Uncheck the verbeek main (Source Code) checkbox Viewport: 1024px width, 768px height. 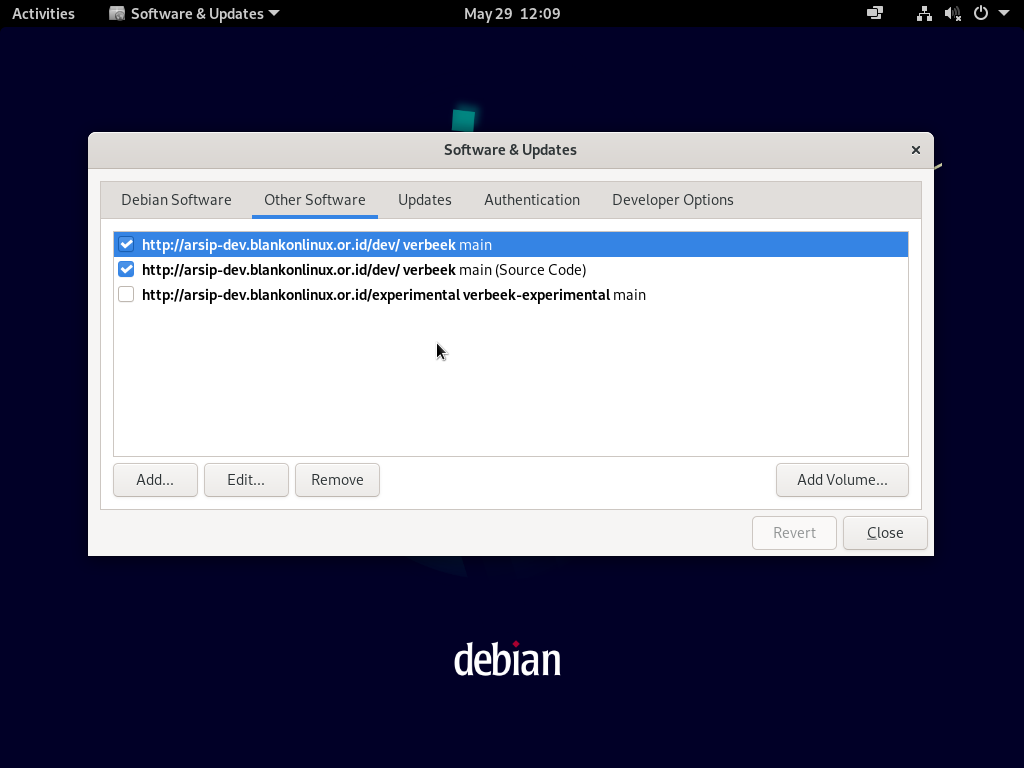pos(126,269)
